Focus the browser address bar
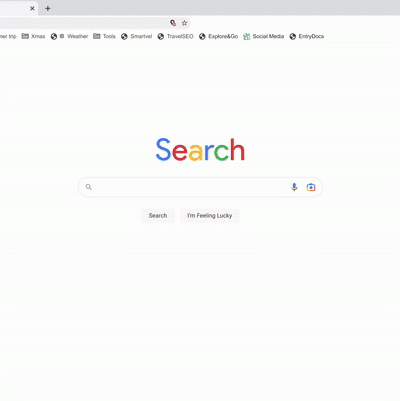The image size is (400, 401). 83,23
